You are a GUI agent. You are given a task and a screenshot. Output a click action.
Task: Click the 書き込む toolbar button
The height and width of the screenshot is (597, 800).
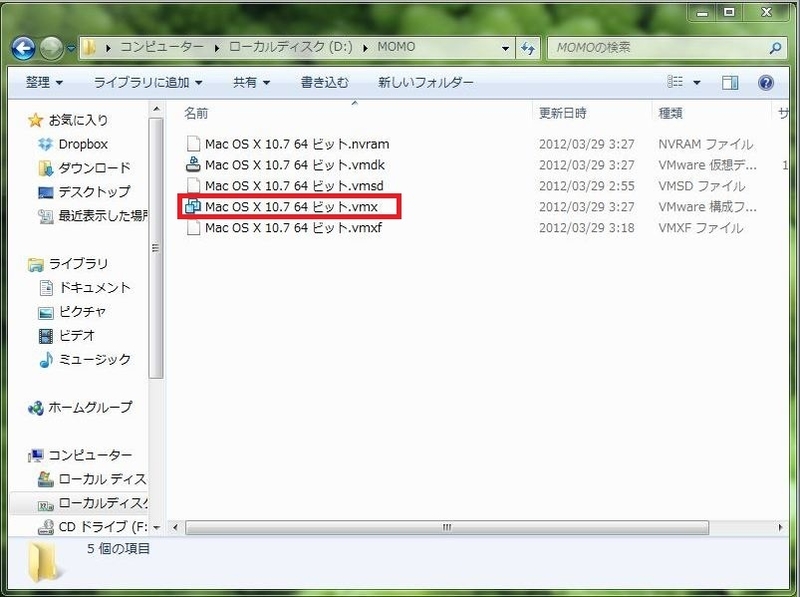coord(324,82)
